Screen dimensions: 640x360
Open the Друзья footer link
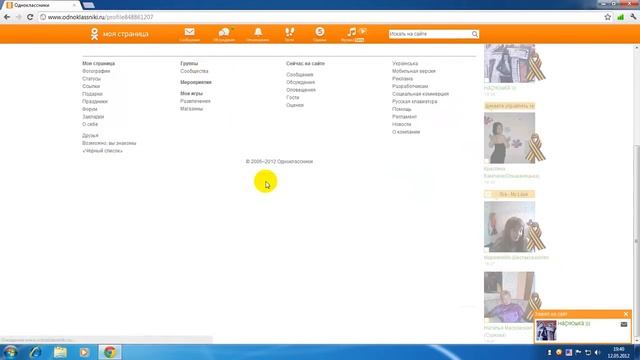(90, 136)
